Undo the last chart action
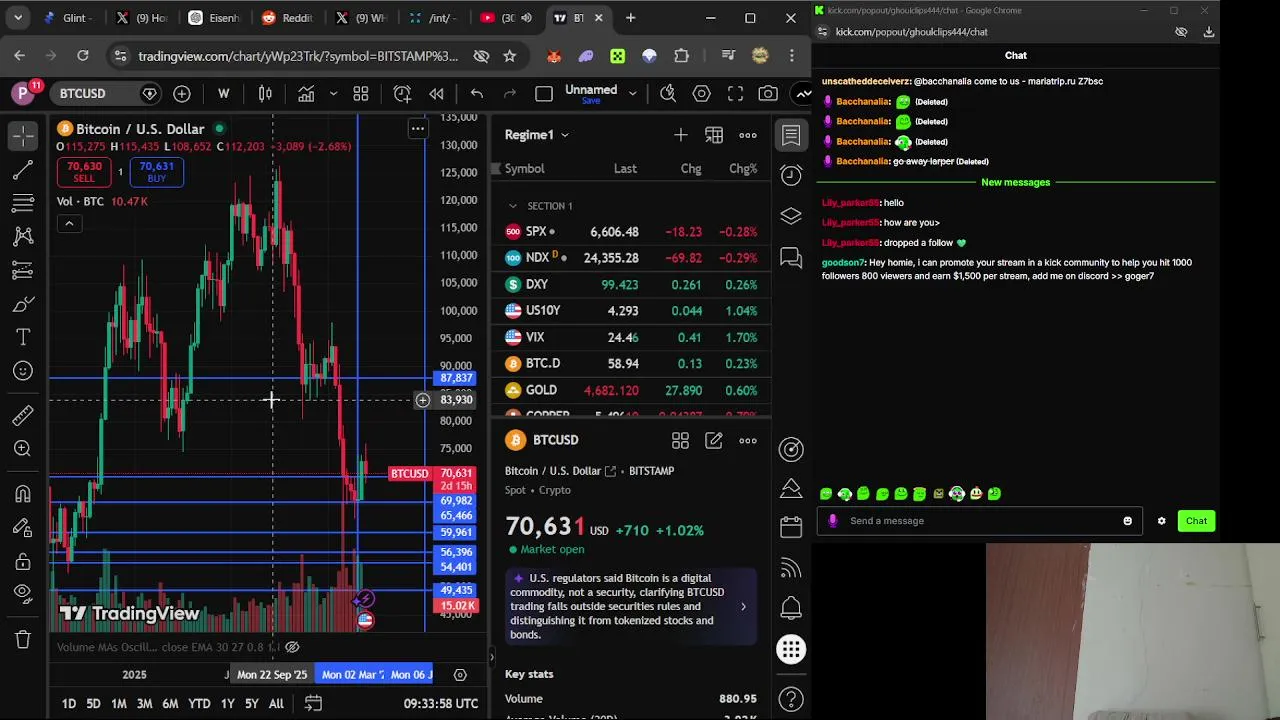The image size is (1280, 720). pos(477,93)
